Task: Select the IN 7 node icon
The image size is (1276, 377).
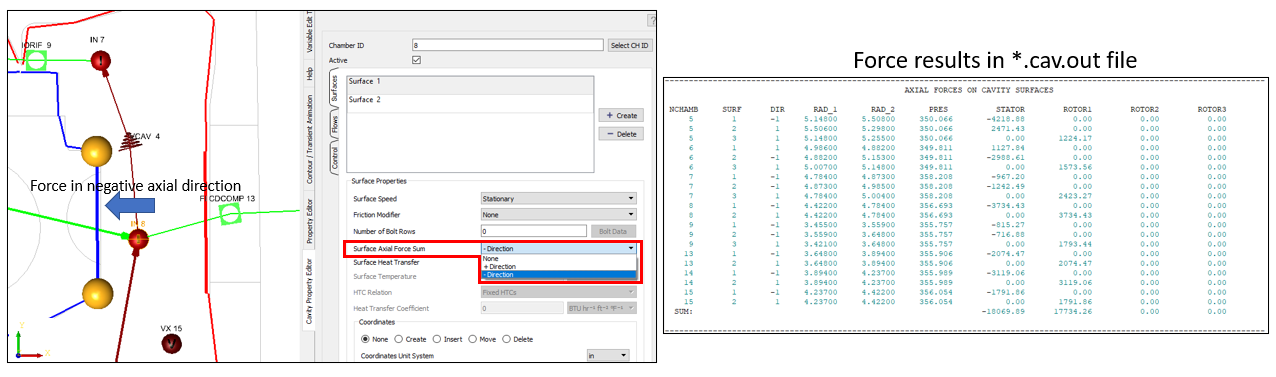Action: 100,61
